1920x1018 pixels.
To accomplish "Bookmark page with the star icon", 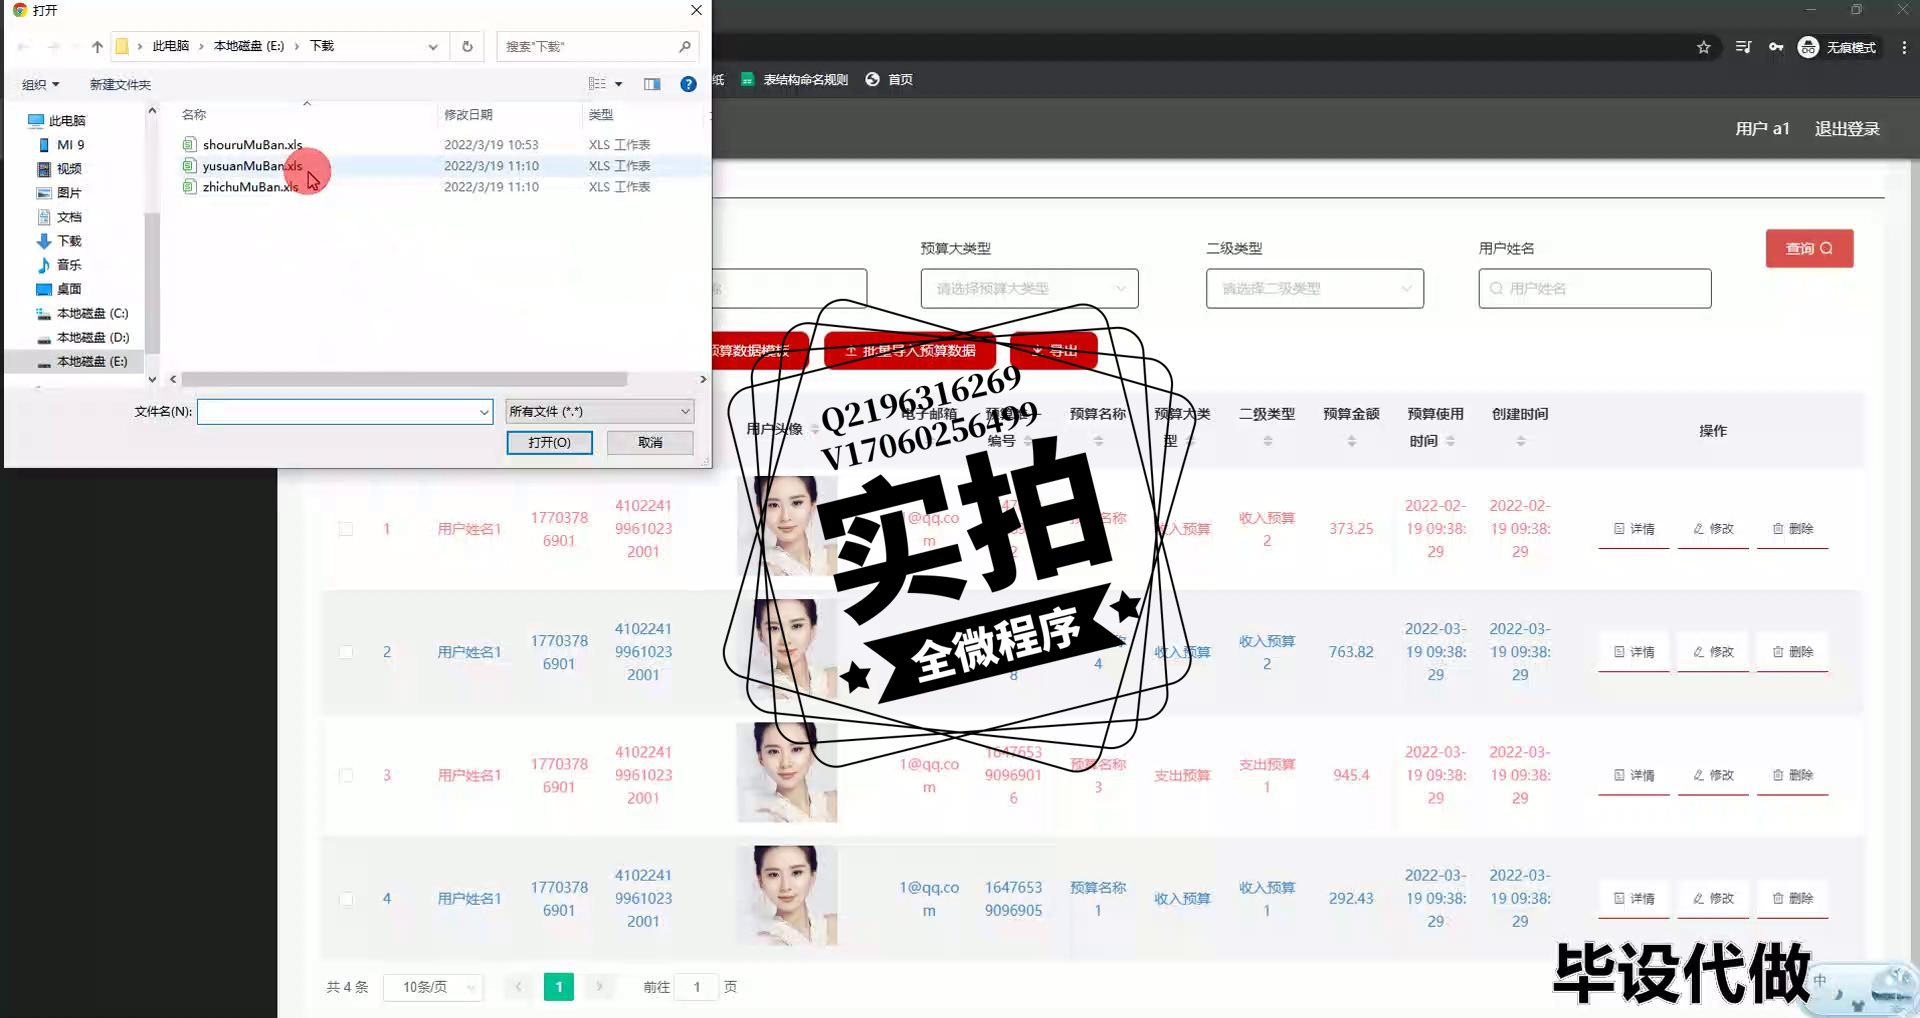I will [1704, 47].
